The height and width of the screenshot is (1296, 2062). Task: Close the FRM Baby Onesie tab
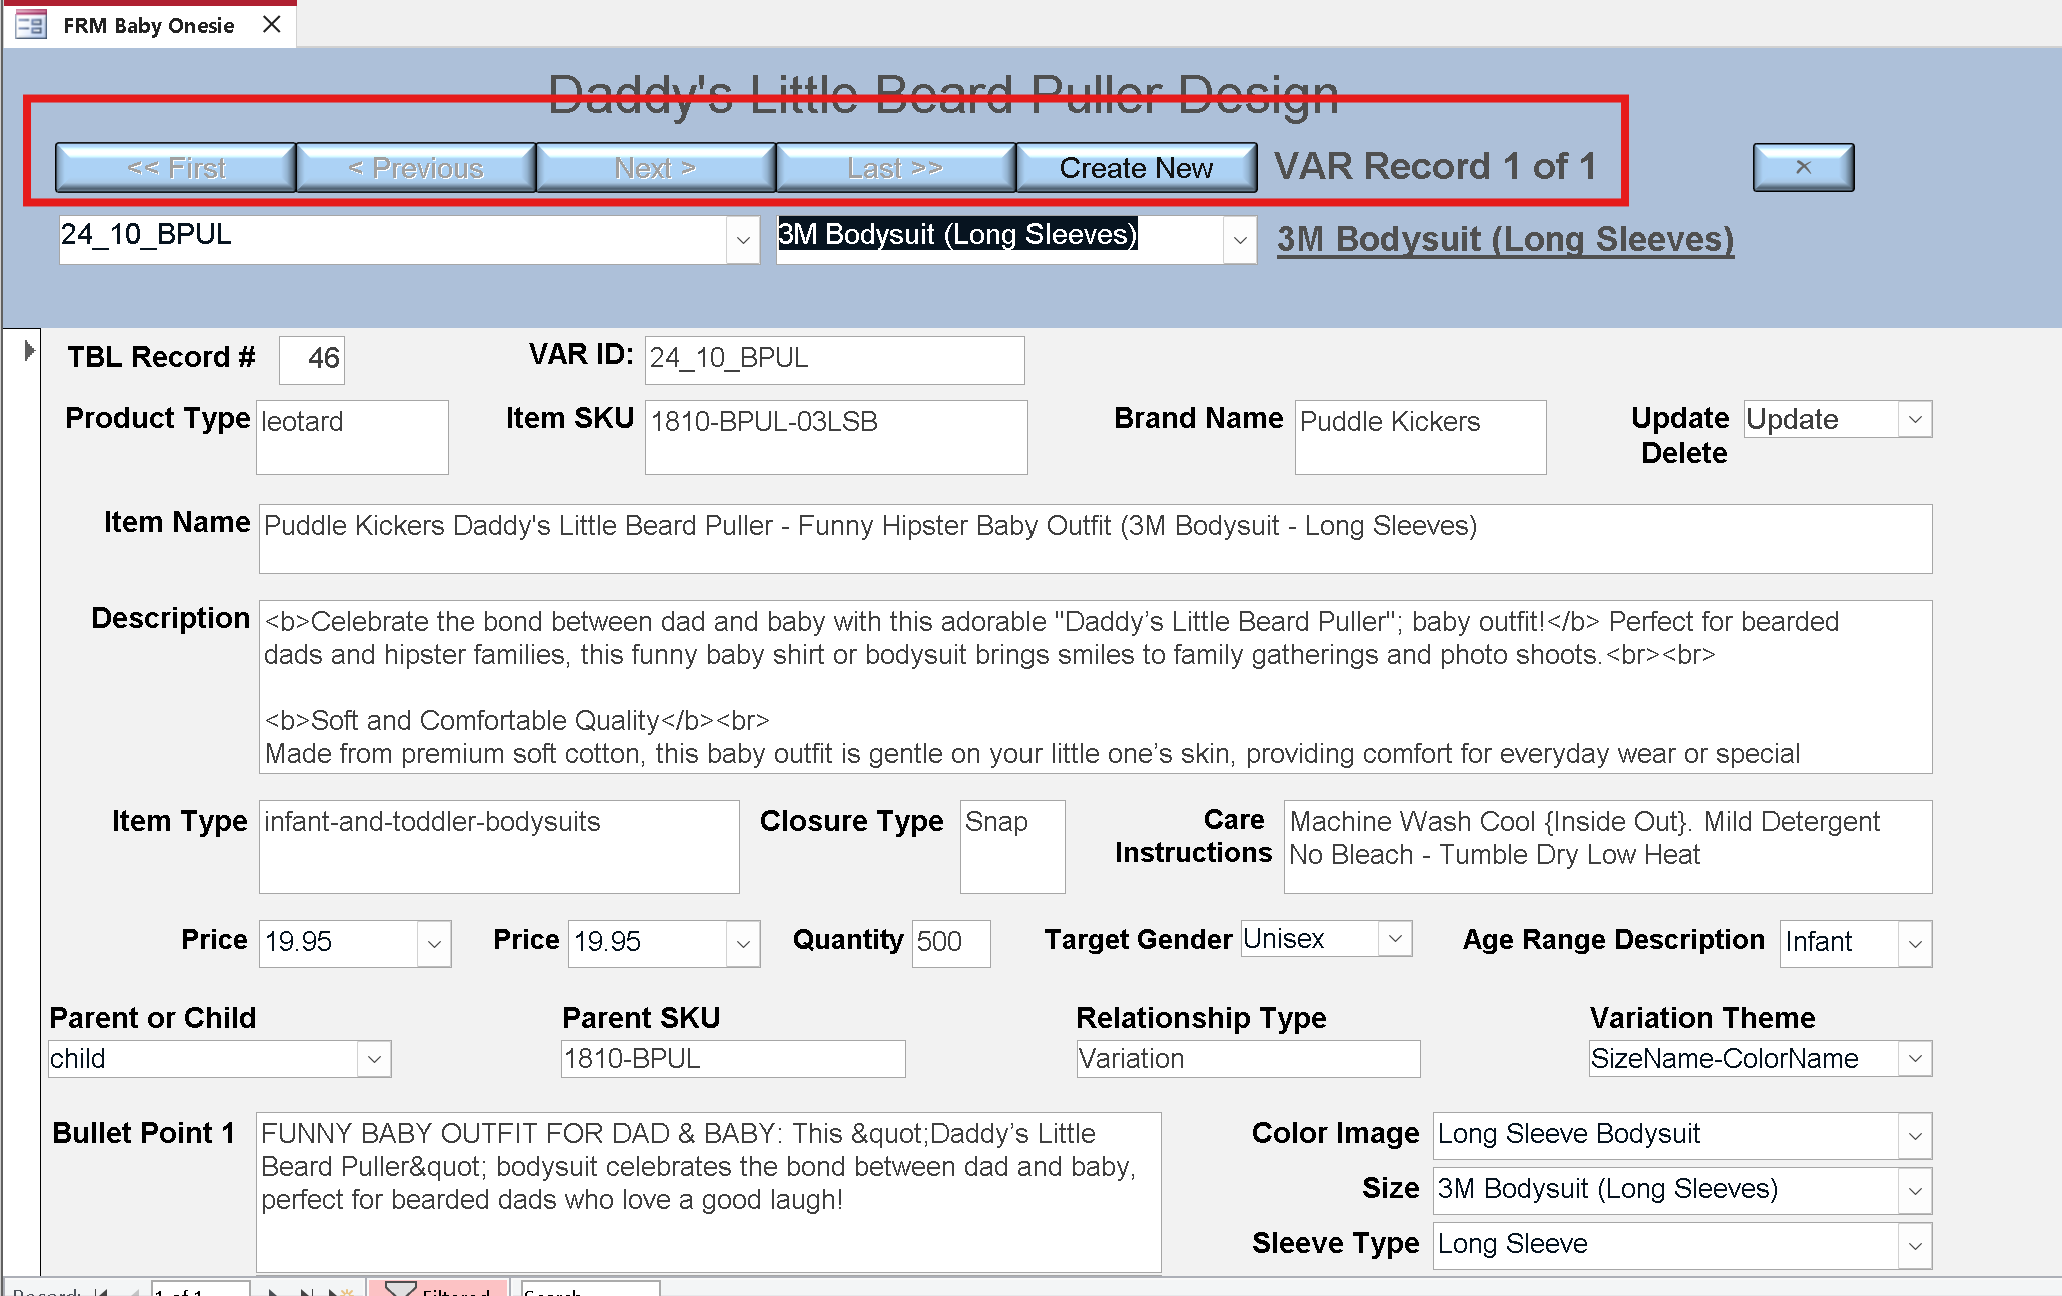point(272,25)
